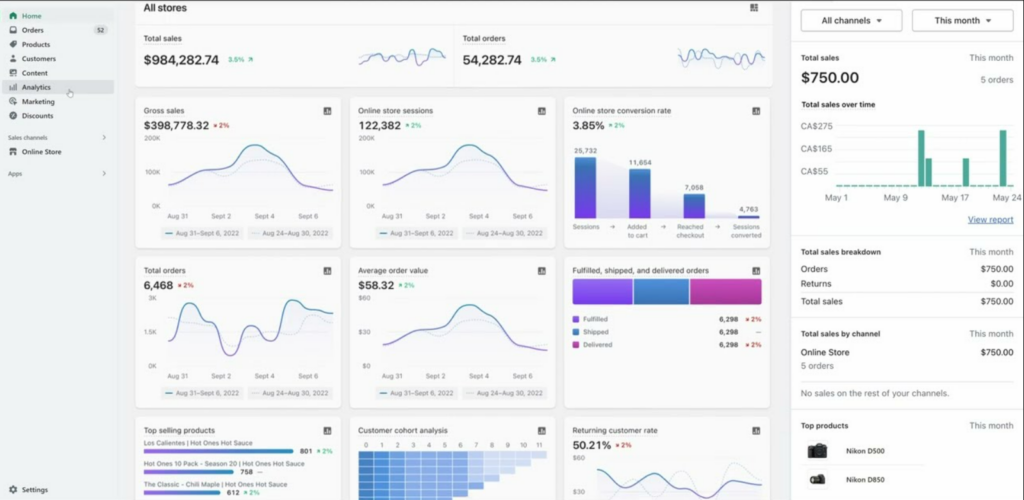Open report icon on conversion rate card
Viewport: 1024px width, 500px height.
coord(756,111)
